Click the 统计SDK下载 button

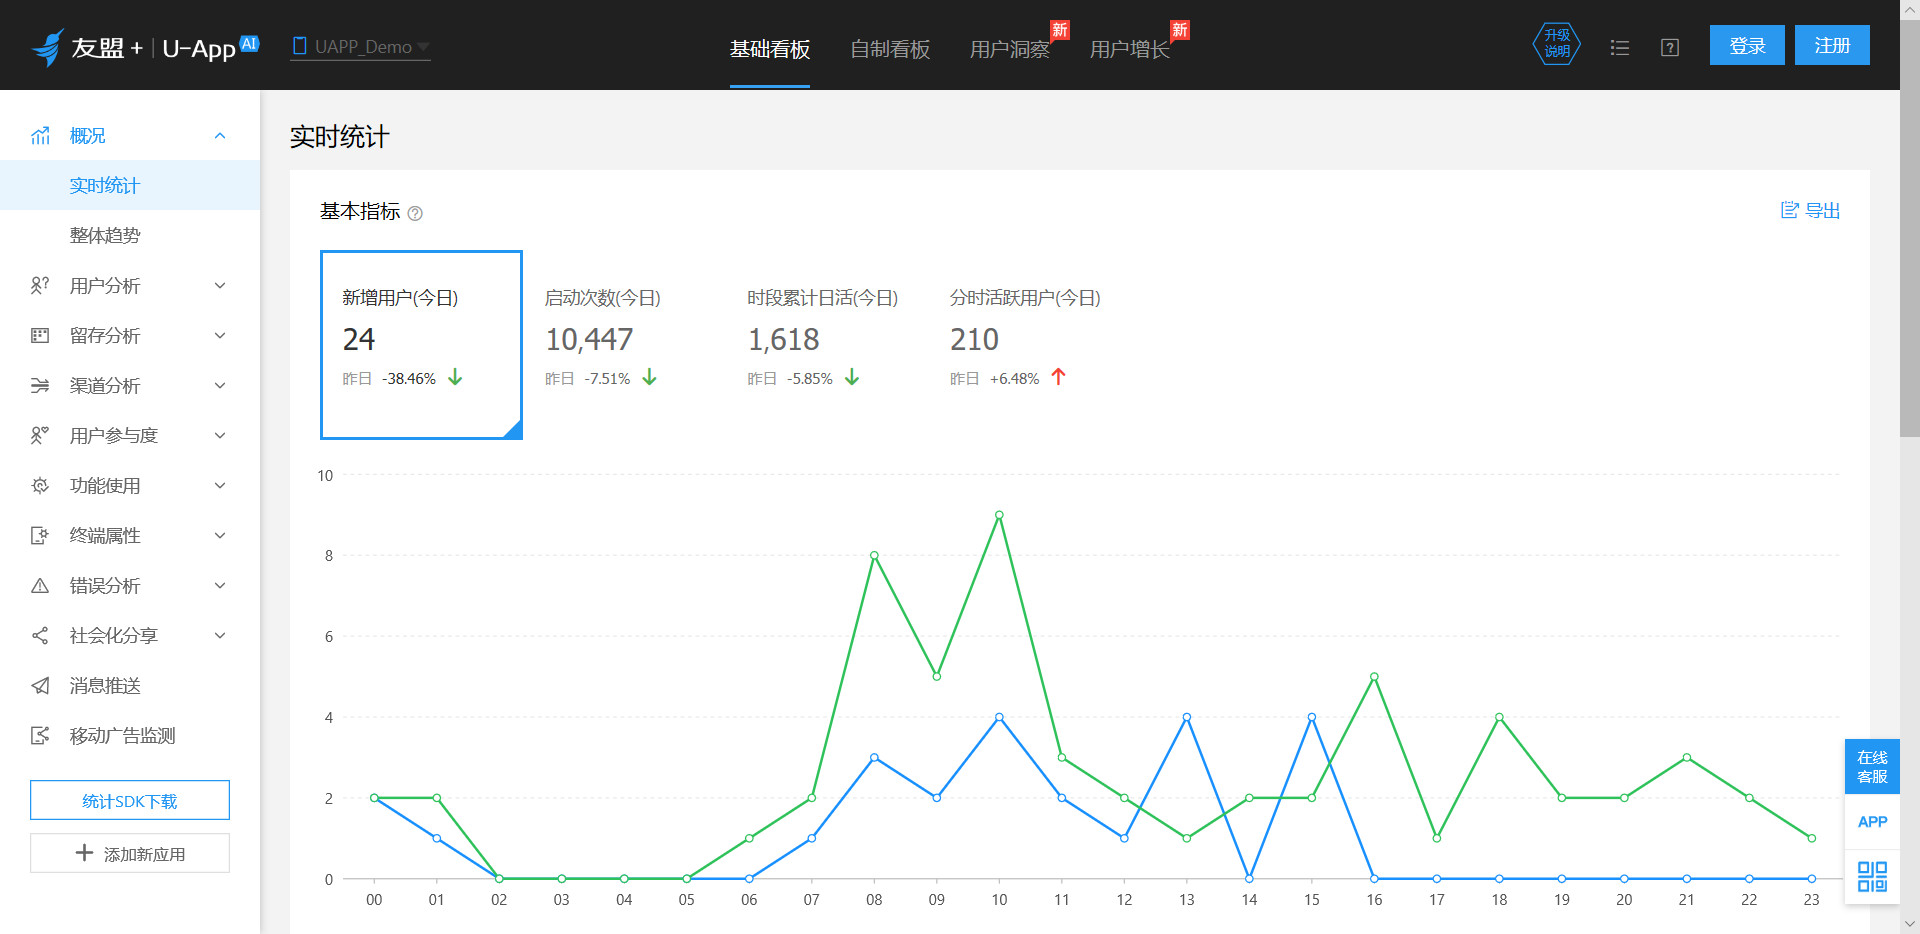point(130,800)
